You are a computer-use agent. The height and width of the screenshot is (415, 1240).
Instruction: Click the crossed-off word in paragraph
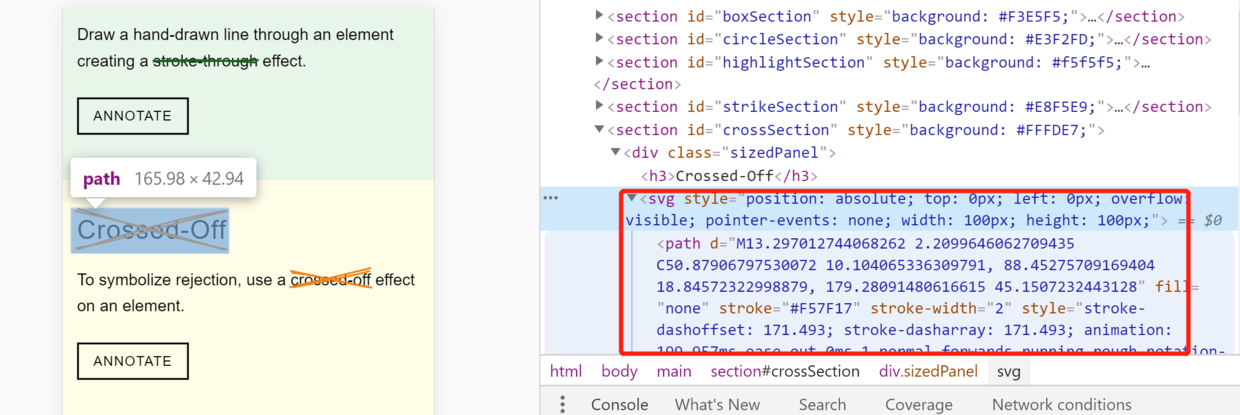point(330,280)
